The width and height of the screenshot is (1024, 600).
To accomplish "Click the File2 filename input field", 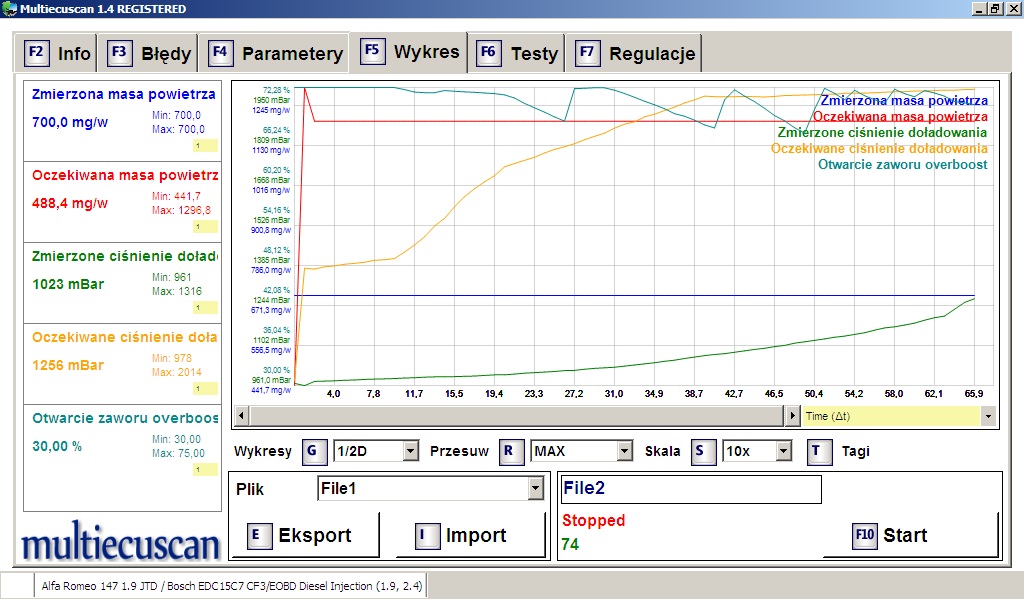I will [690, 489].
